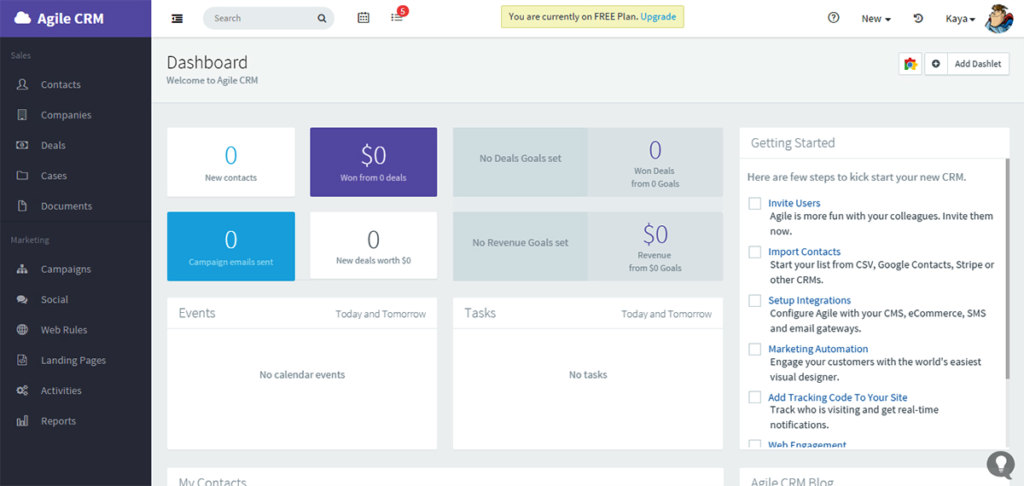The image size is (1024, 486).
Task: Open the chat support bubble icon
Action: point(1000,464)
